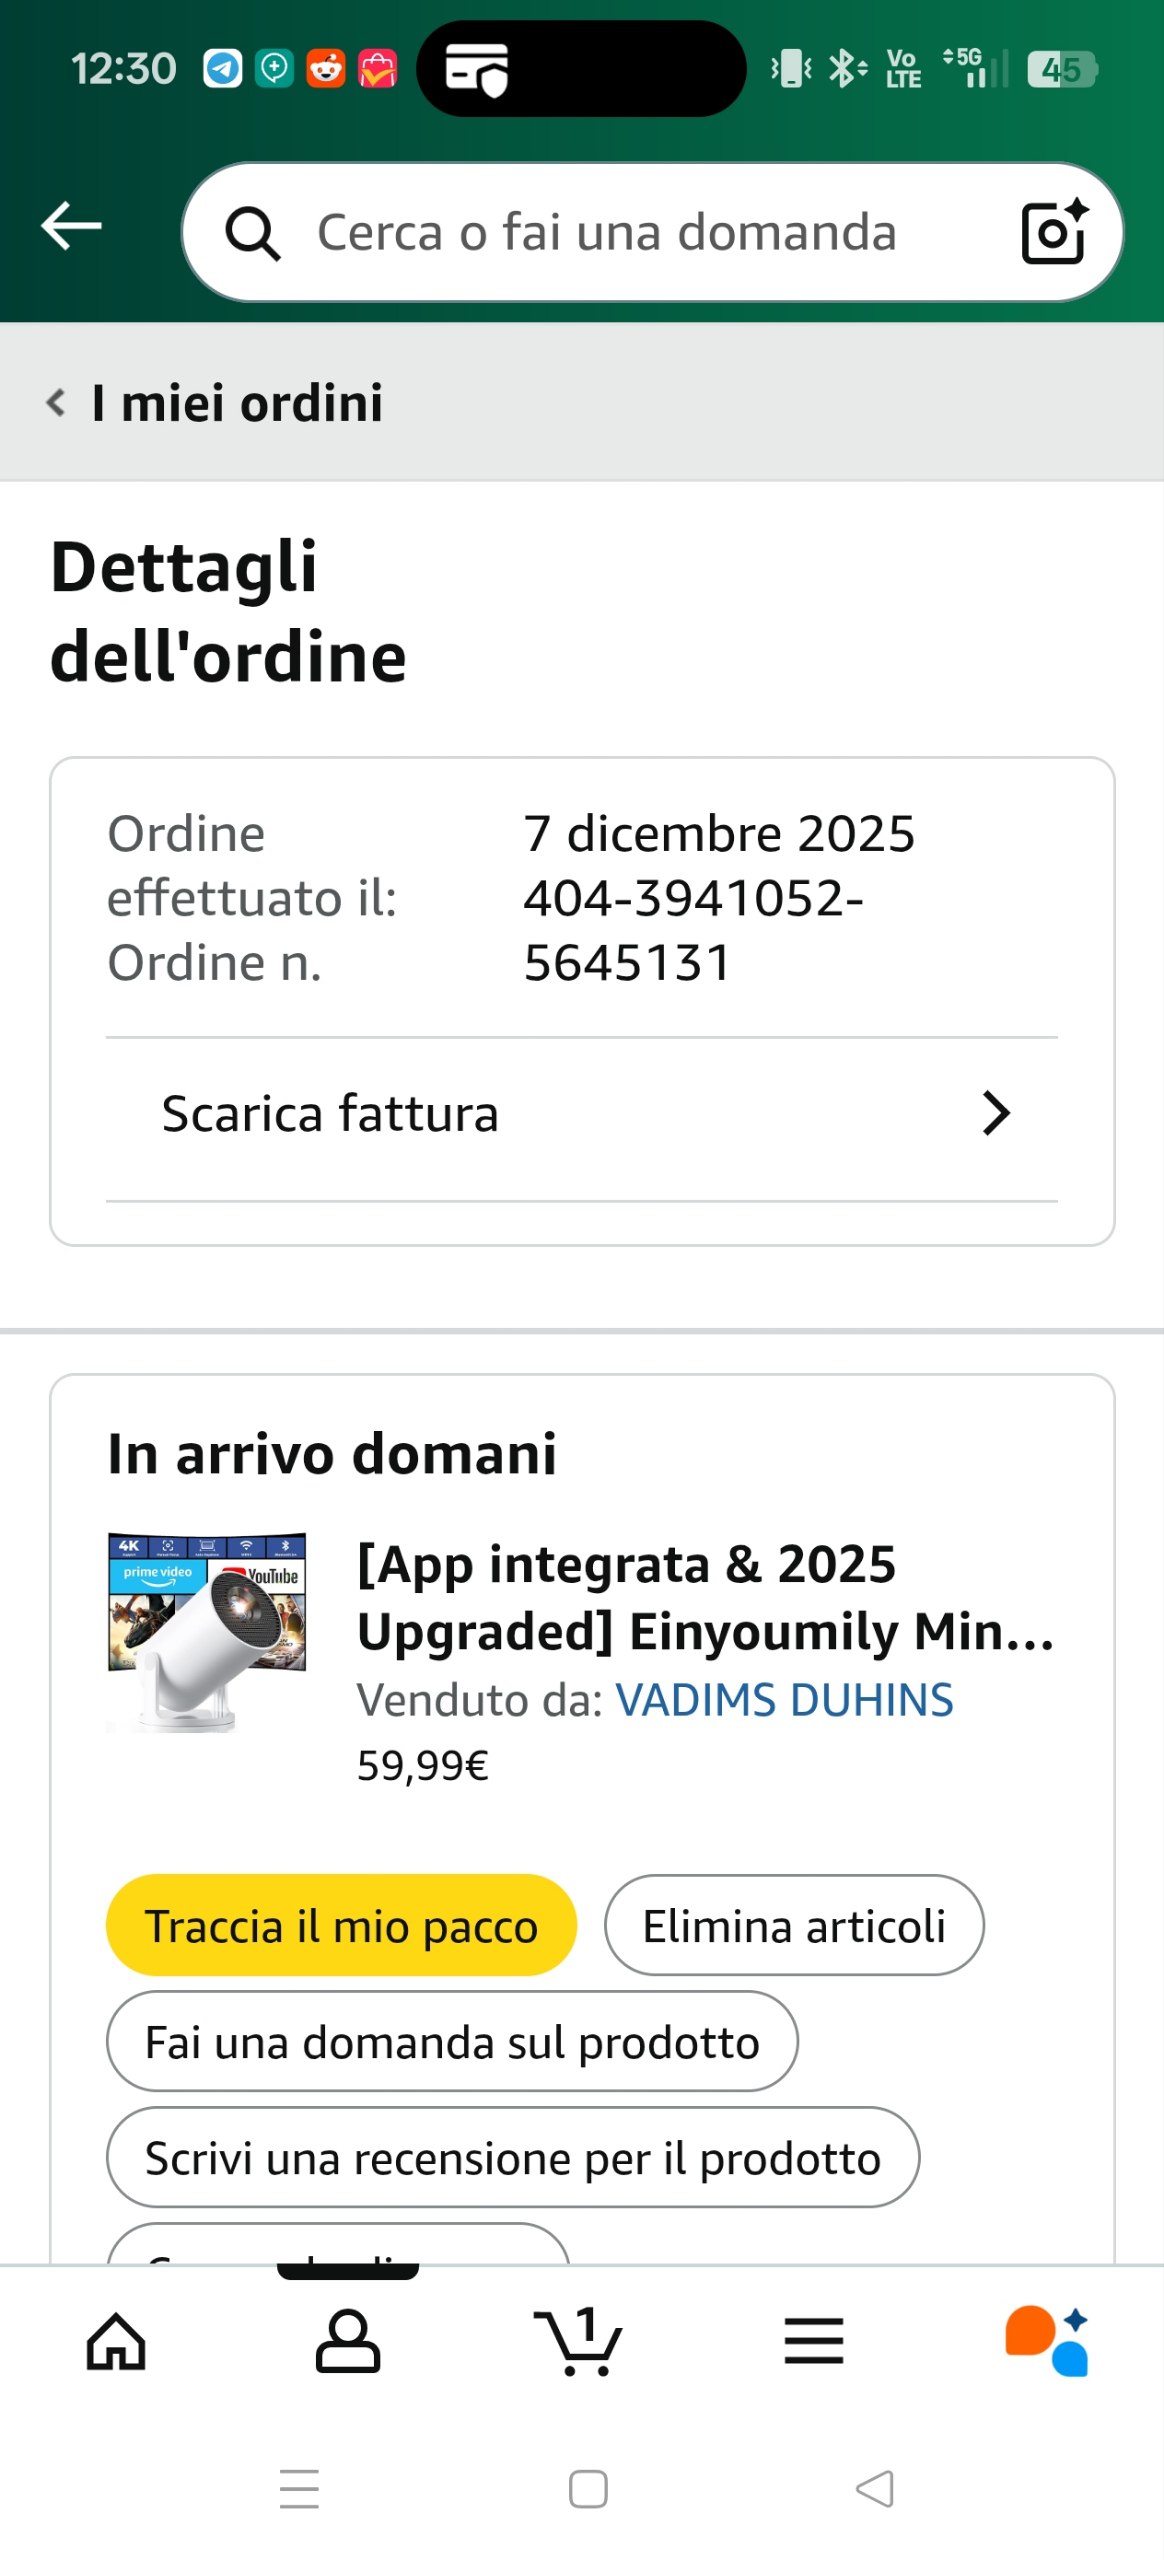Open seller VADIMS DUHINS link
The width and height of the screenshot is (1164, 2560).
tap(784, 1700)
